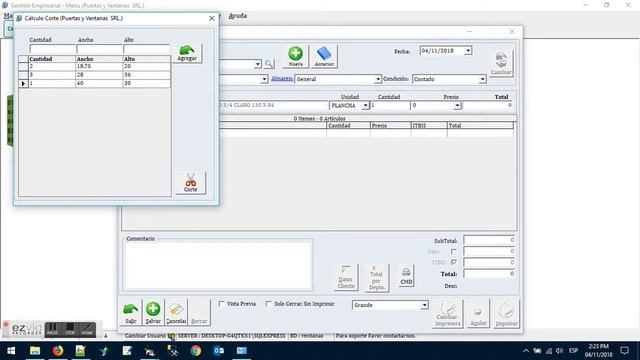640x360 pixels.
Task: Click the Datos Cliente button
Action: coord(346,277)
